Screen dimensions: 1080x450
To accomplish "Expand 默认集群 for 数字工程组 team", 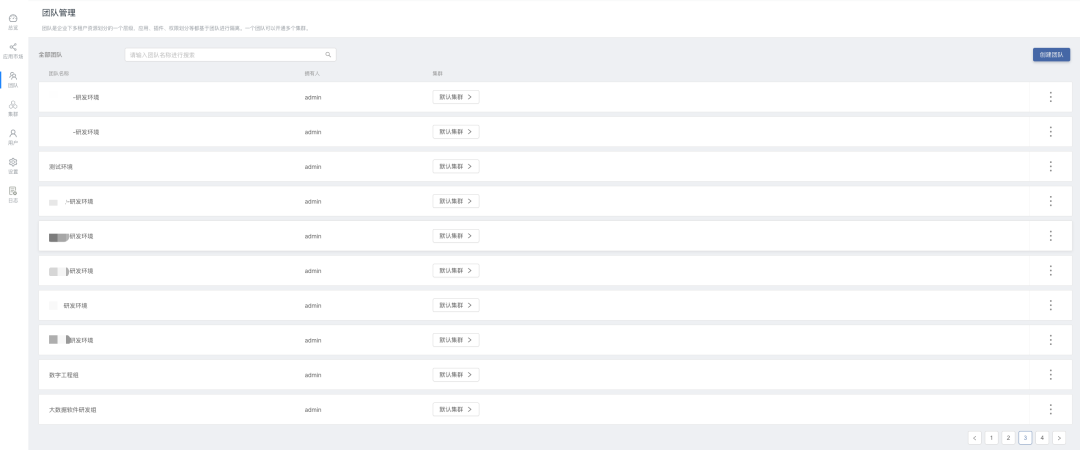I will click(456, 375).
